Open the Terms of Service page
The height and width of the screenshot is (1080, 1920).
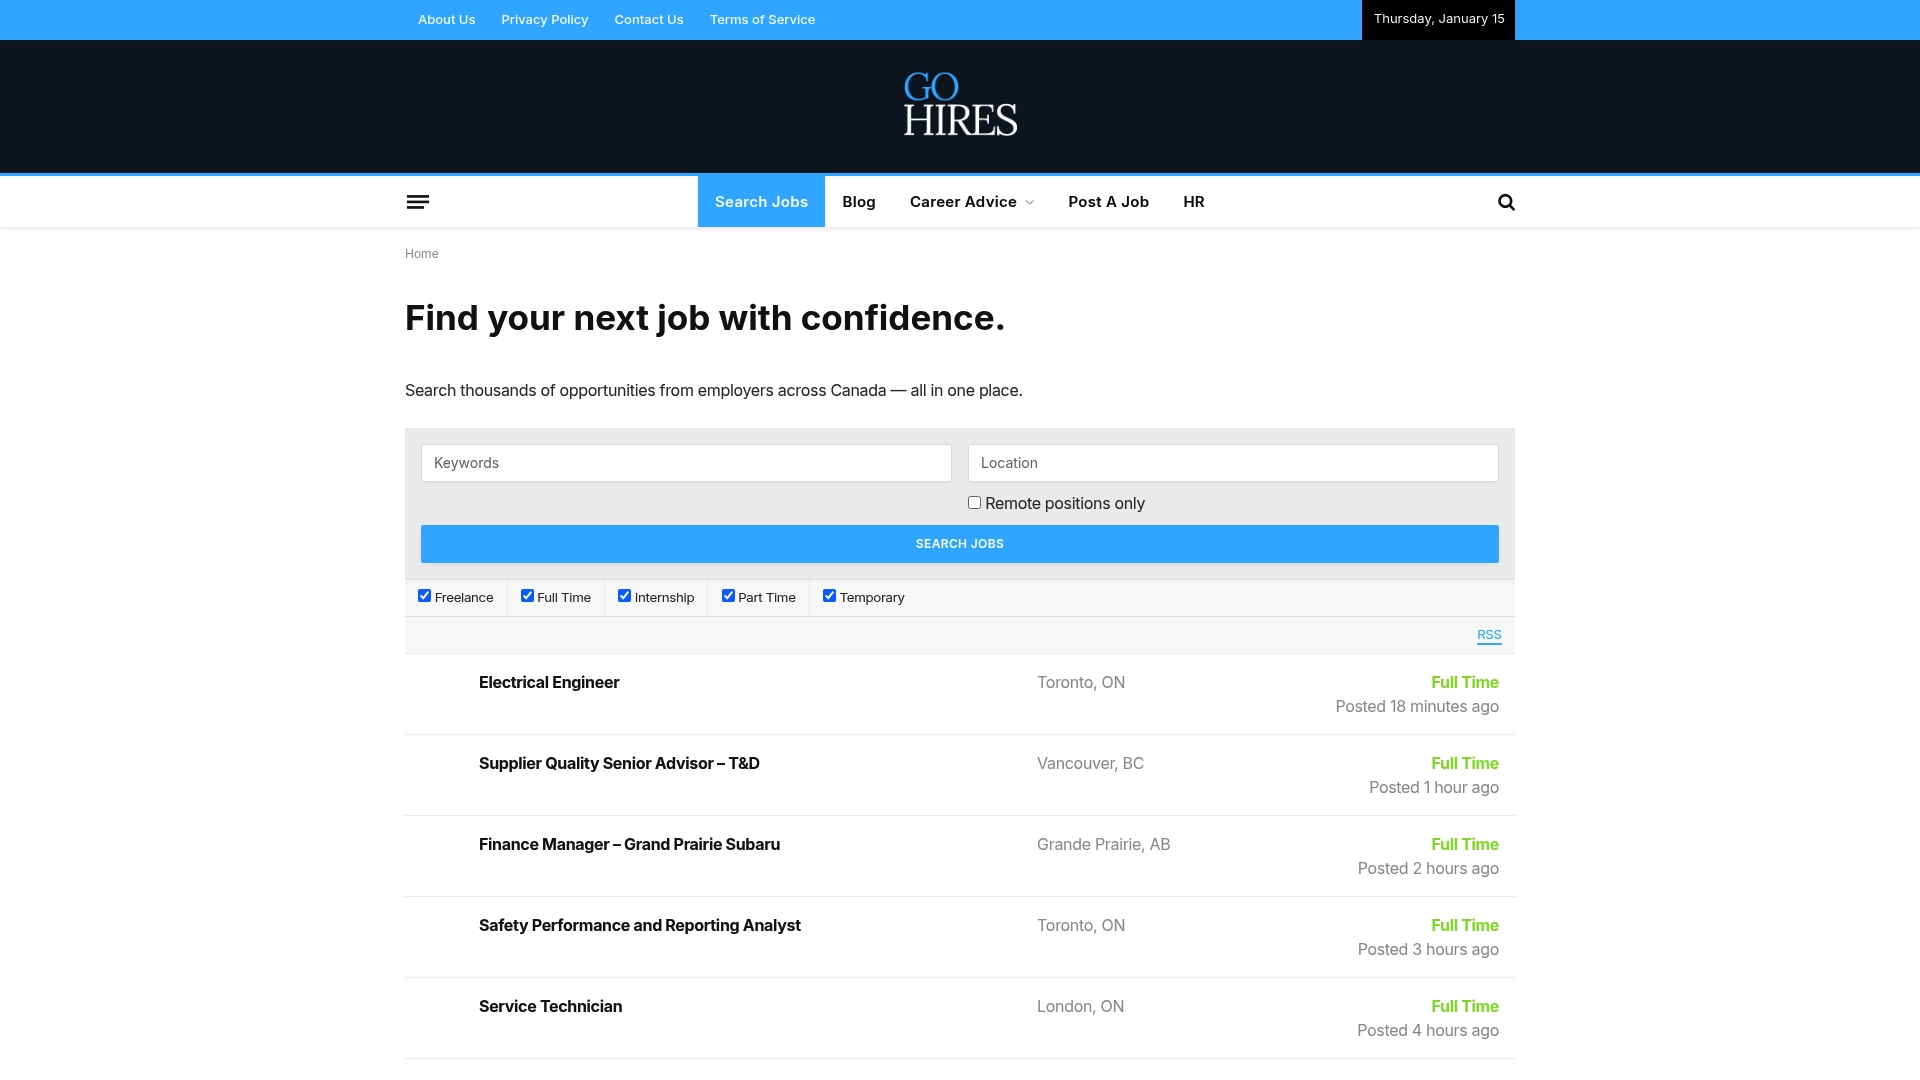coord(762,19)
